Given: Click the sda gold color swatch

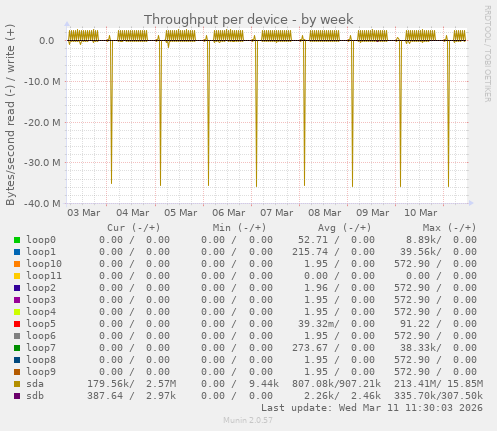Looking at the screenshot, I should point(17,384).
